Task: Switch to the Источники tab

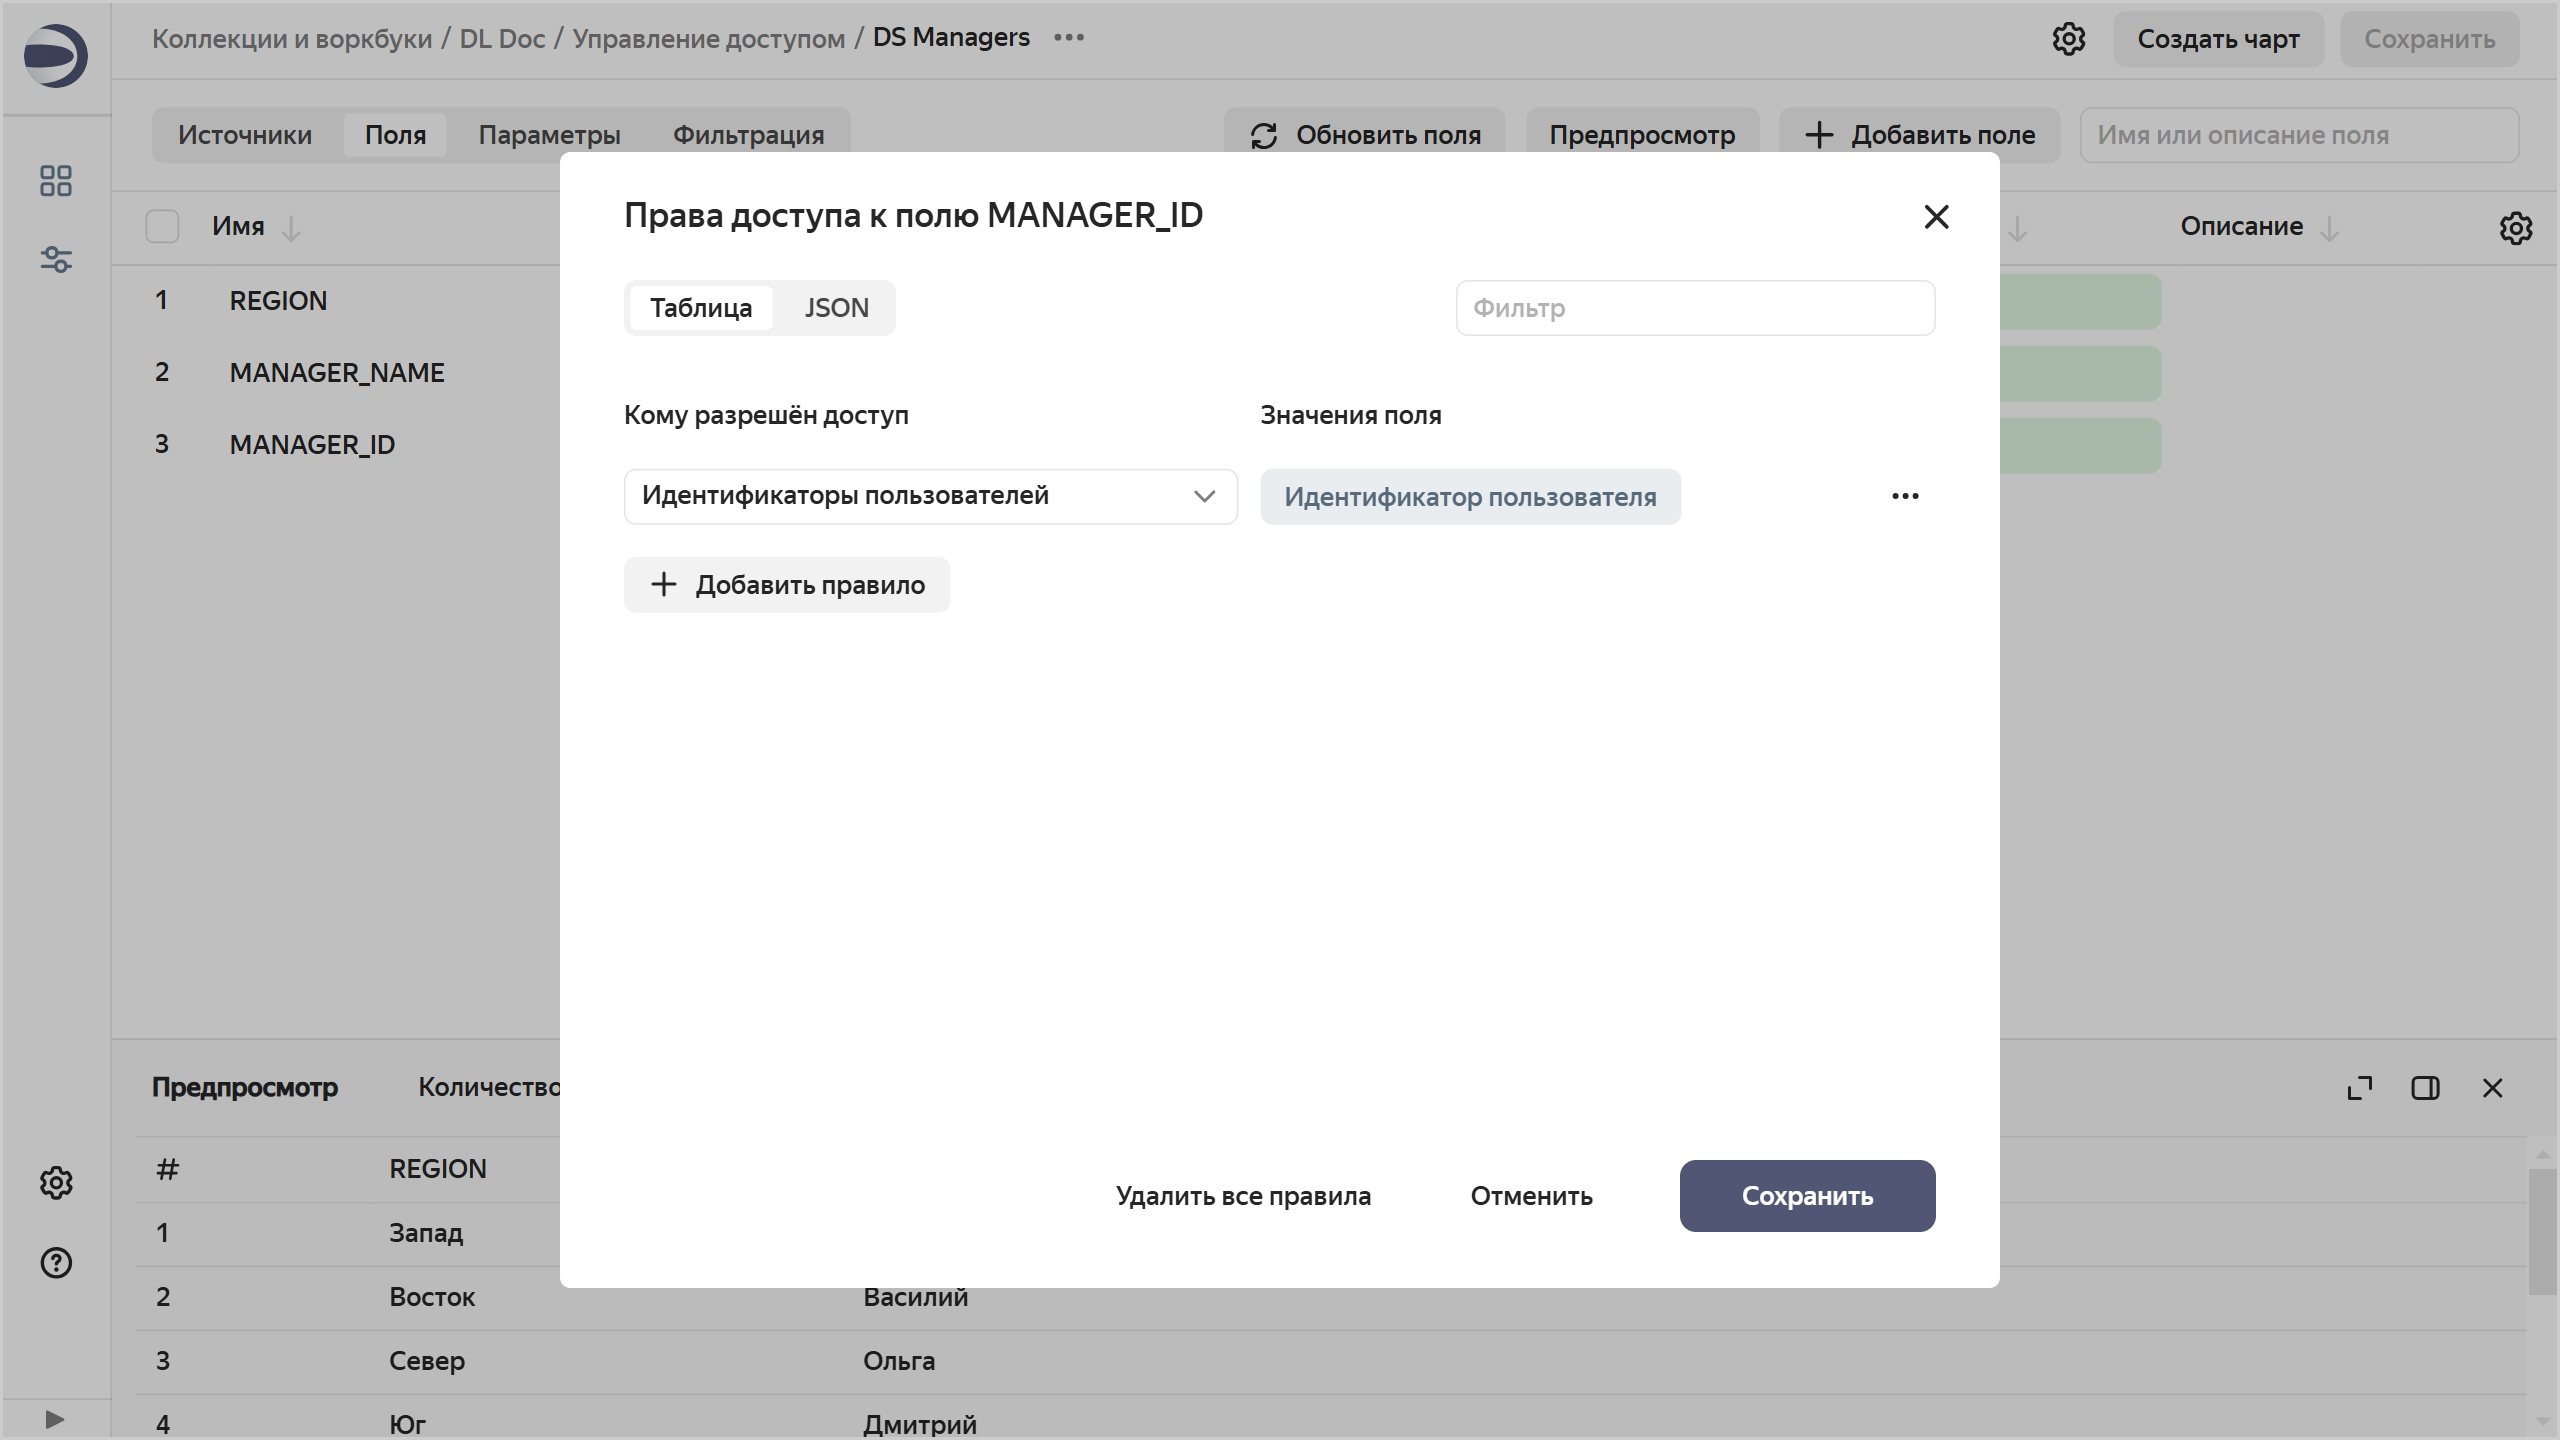Action: coord(246,134)
